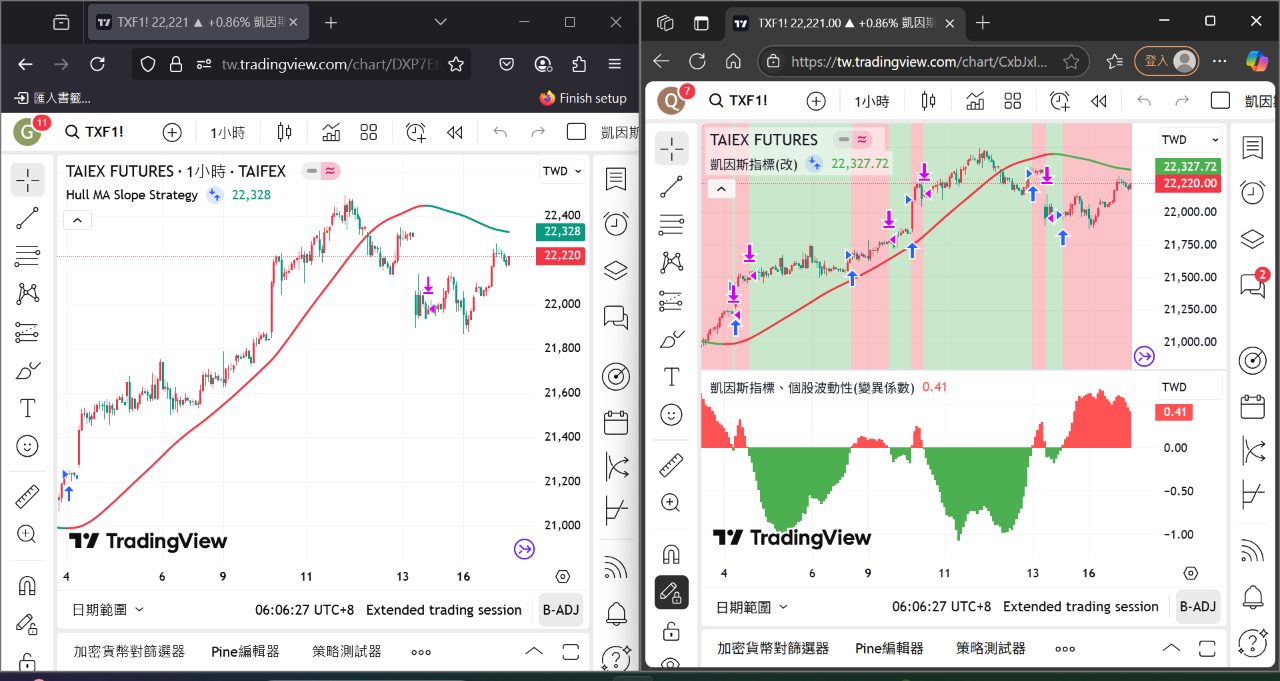This screenshot has height=681, width=1280.
Task: Toggle magnet mode in right window
Action: [x=672, y=554]
